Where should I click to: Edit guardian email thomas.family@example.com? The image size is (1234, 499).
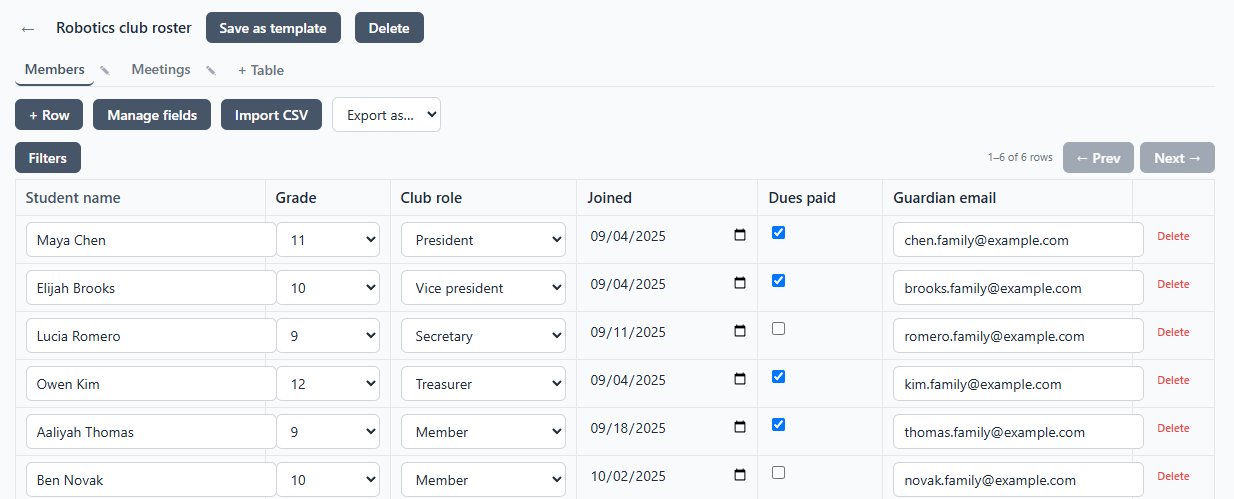pos(1018,432)
